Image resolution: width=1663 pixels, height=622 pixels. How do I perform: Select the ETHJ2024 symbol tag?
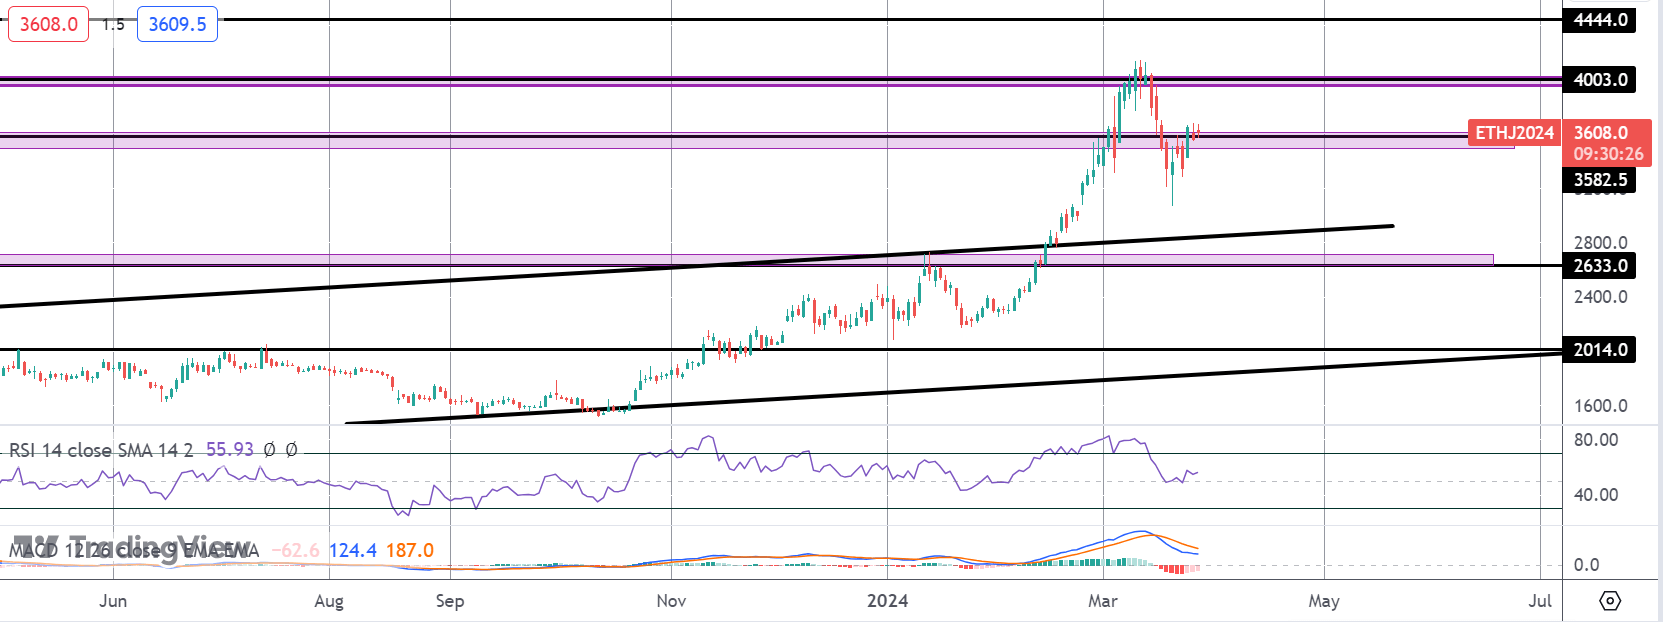pyautogui.click(x=1514, y=132)
